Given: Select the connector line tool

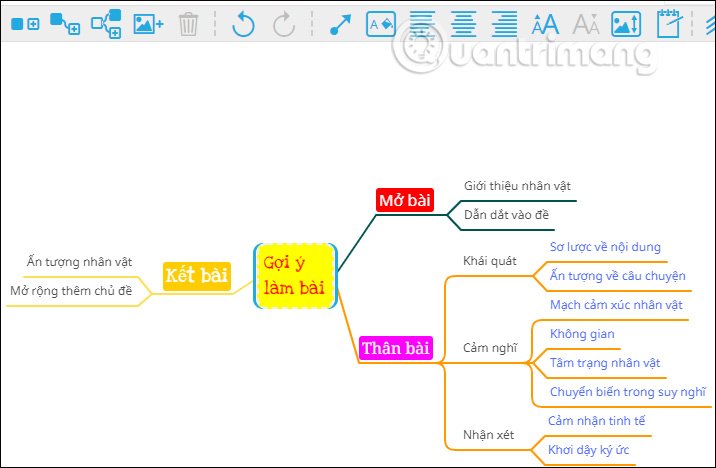Looking at the screenshot, I should tap(341, 25).
